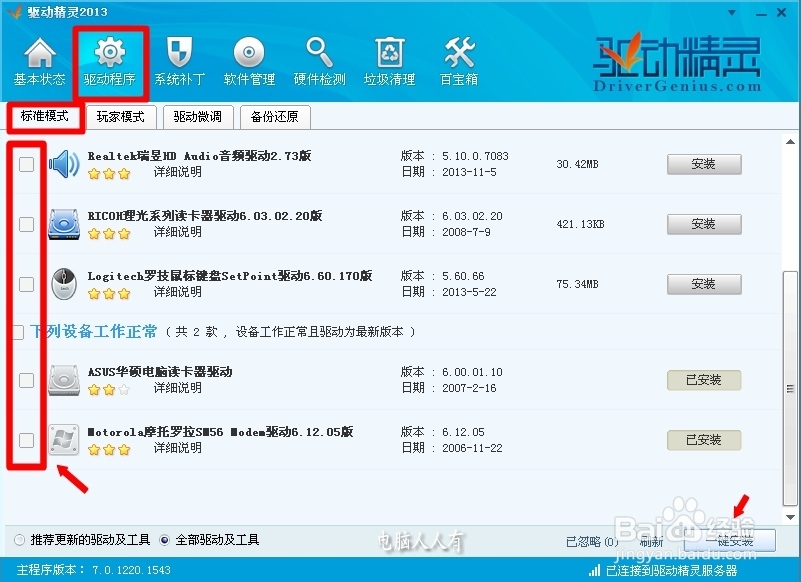This screenshot has height=582, width=801.
Task: Open 详细说明 for RICOH card reader
Action: pyautogui.click(x=178, y=231)
